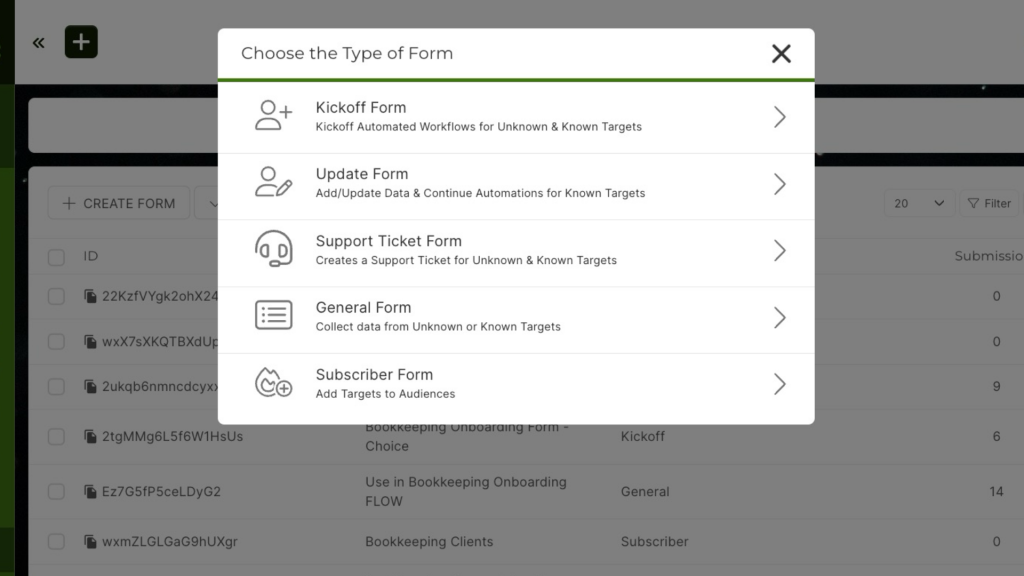1024x576 pixels.
Task: Open the Filter button
Action: pyautogui.click(x=988, y=203)
